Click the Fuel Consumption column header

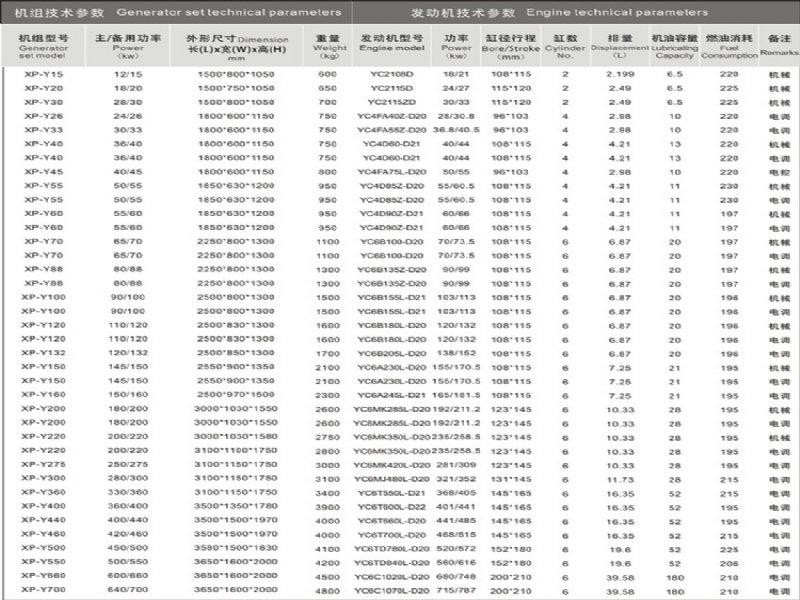click(724, 45)
